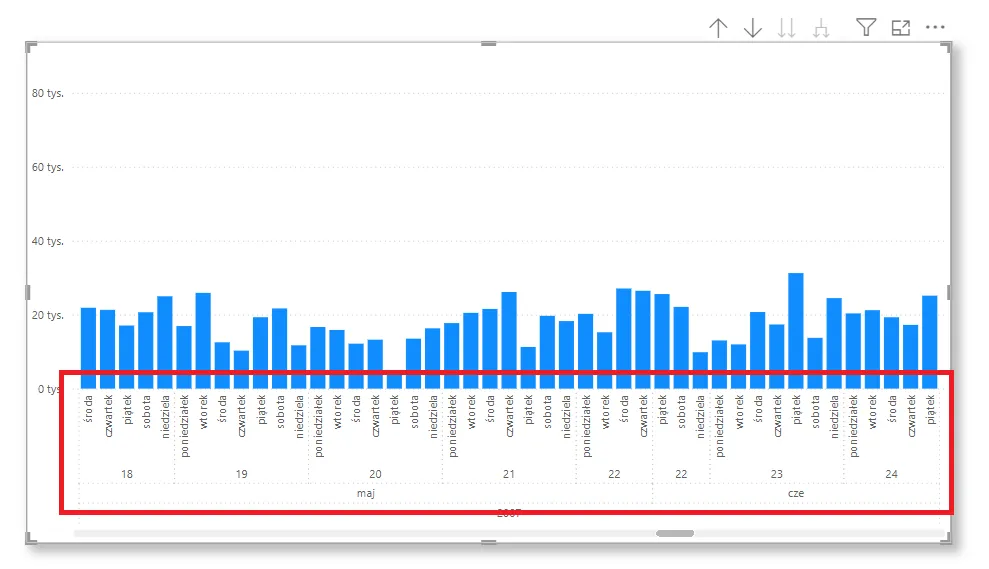Click the "cze" month label on axis
The width and height of the screenshot is (989, 569).
[x=796, y=493]
